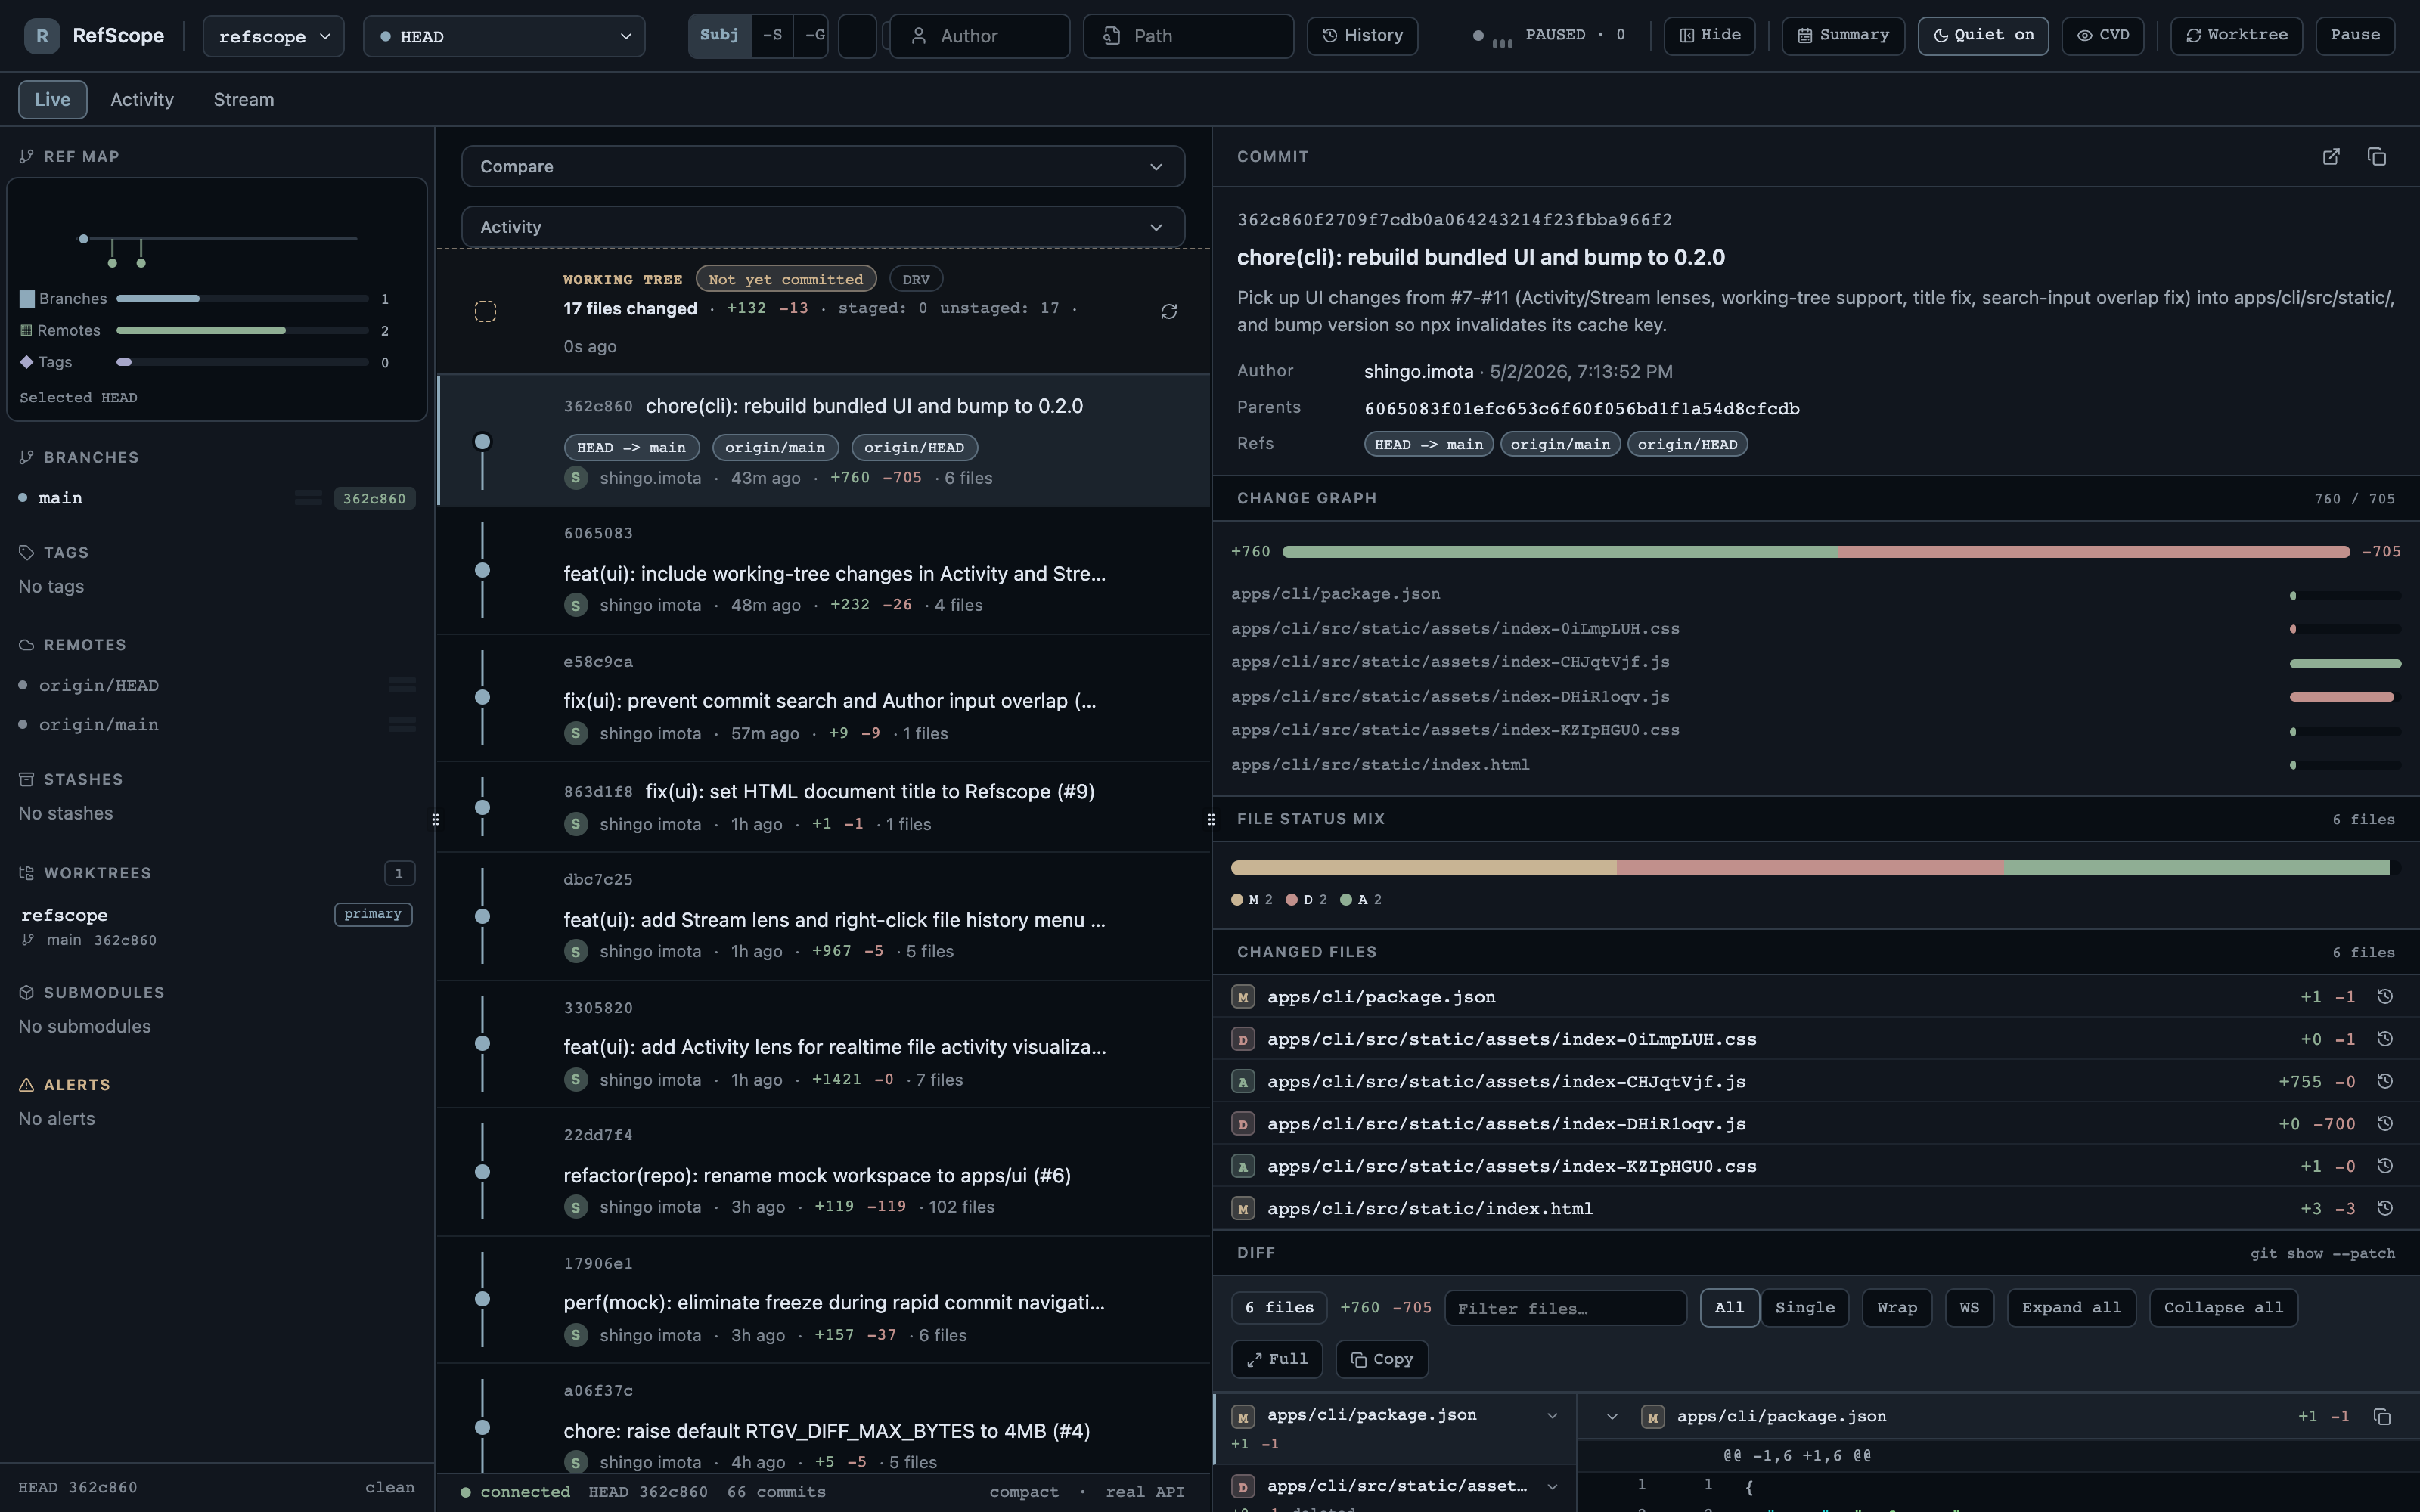Toggle -S pickaxe search mode
The width and height of the screenshot is (2420, 1512).
[772, 35]
